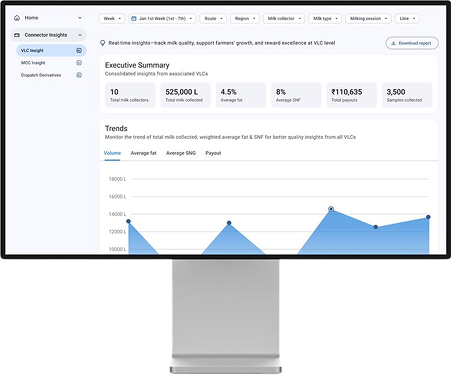Expand the Home chevron in sidebar
The width and height of the screenshot is (452, 375).
(80, 18)
